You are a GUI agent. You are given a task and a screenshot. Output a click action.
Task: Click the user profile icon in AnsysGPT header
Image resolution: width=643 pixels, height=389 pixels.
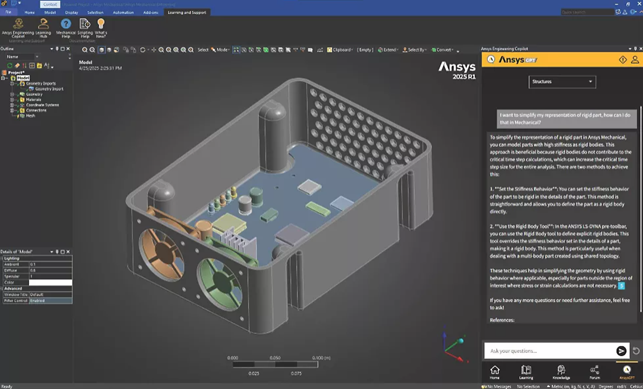pyautogui.click(x=635, y=60)
